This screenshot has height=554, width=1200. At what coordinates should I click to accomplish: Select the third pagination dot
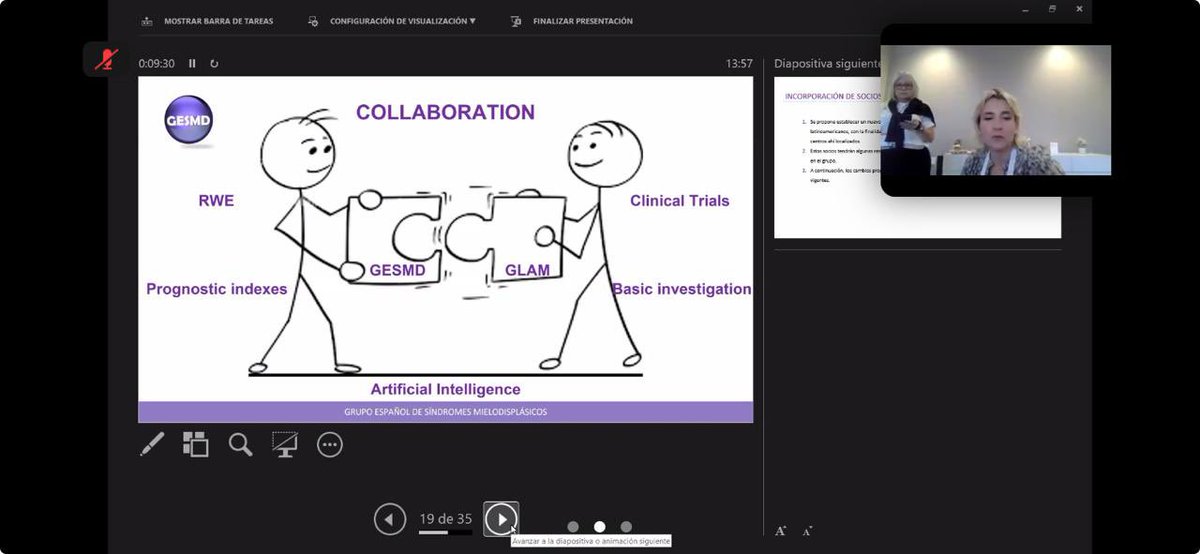pos(626,526)
